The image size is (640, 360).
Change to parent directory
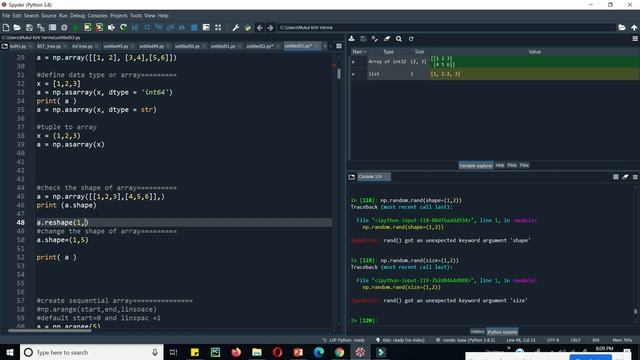pyautogui.click(x=634, y=27)
